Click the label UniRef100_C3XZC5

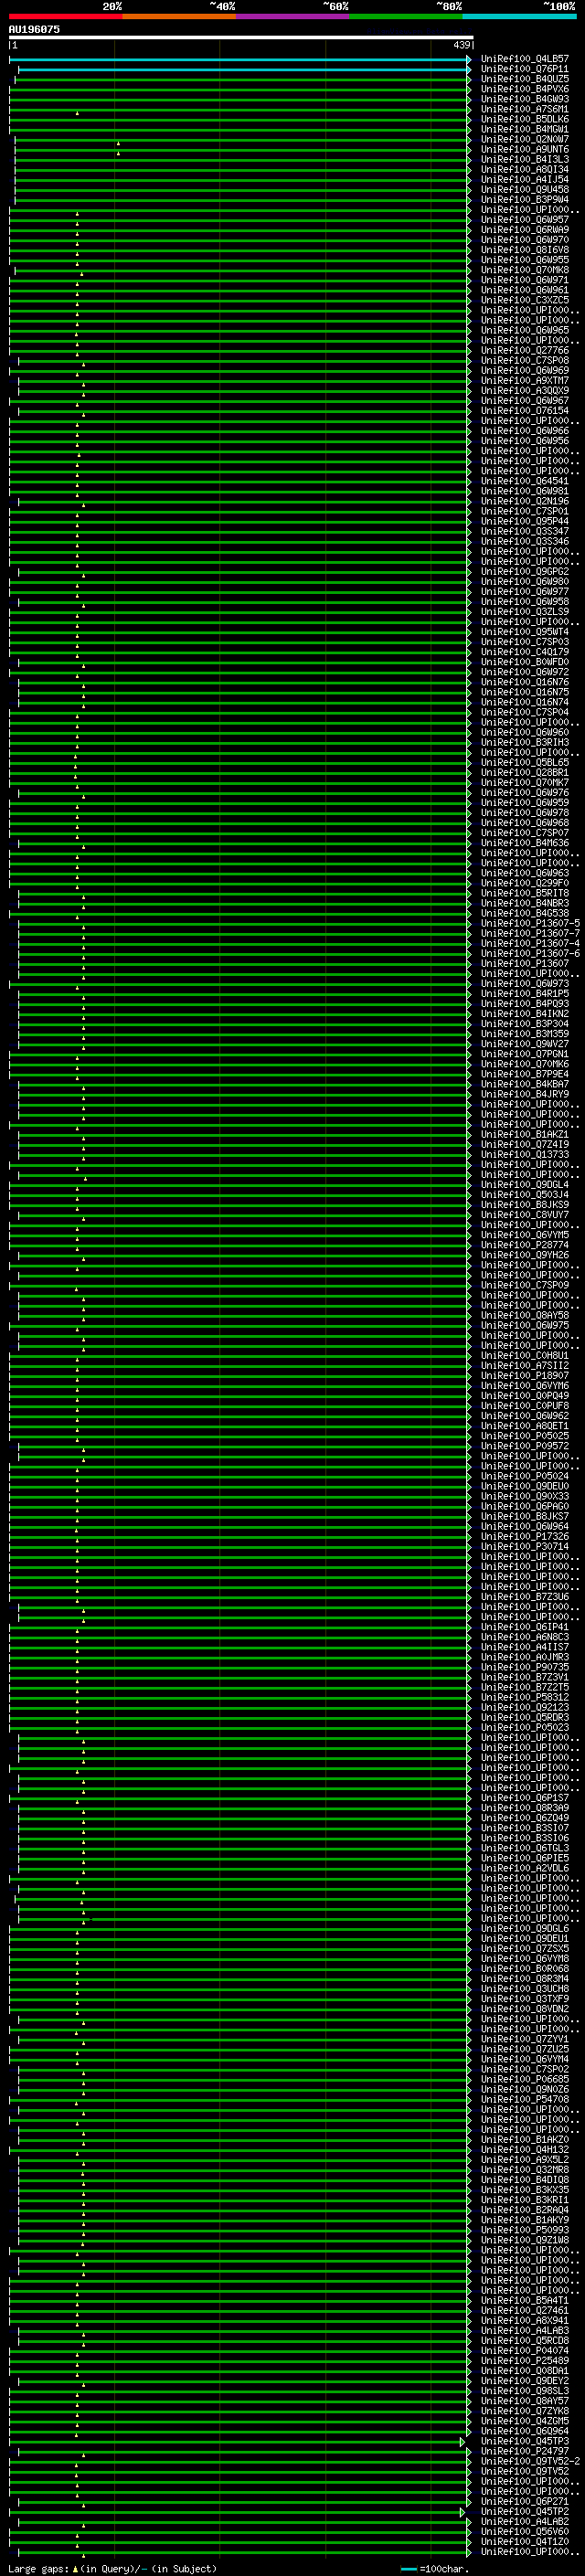pos(525,300)
